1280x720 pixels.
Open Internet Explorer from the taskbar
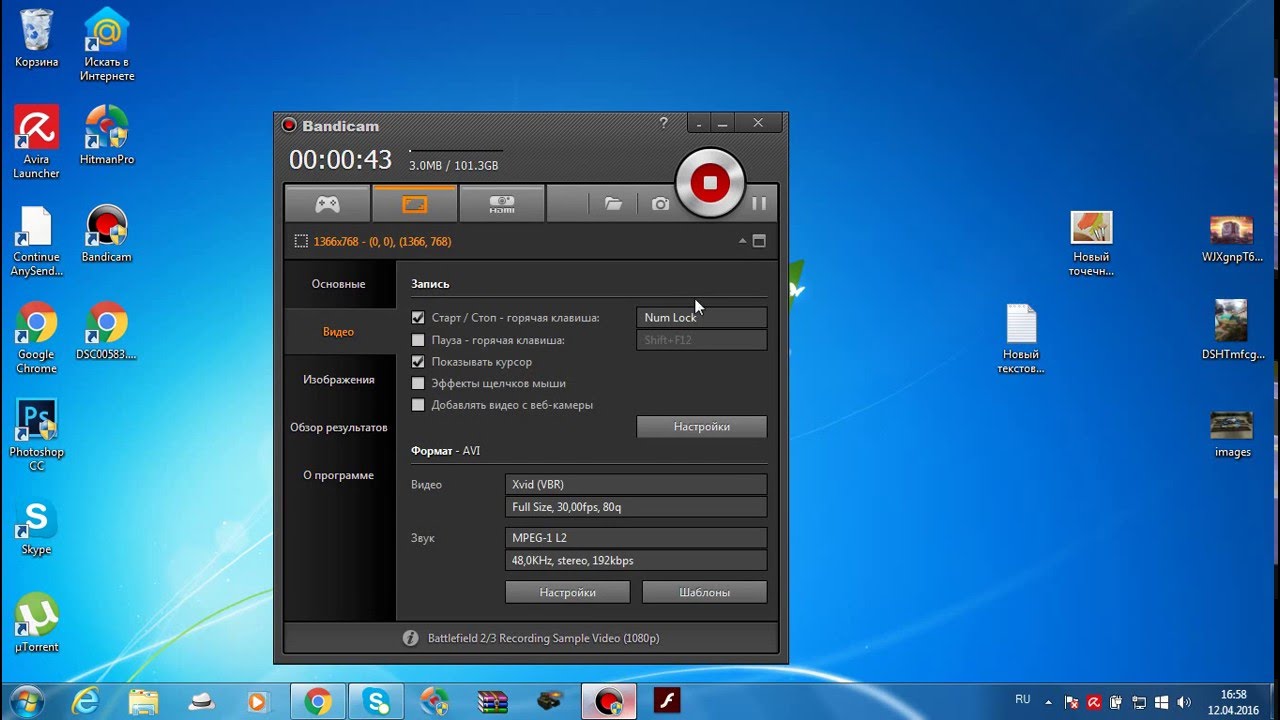coord(86,702)
